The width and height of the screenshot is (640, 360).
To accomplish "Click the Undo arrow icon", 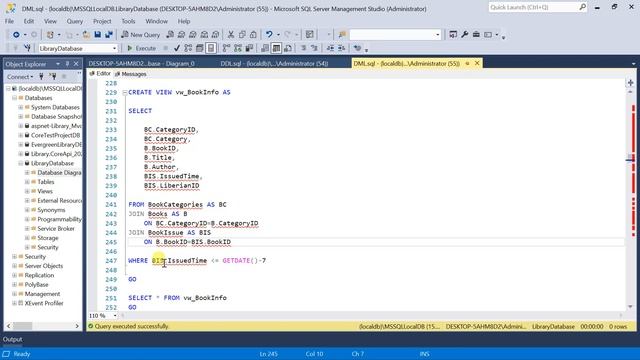I will [x=269, y=35].
